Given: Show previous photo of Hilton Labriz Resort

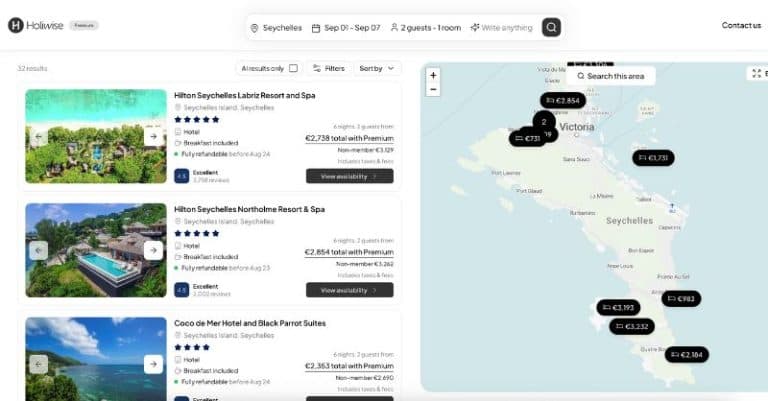Looking at the screenshot, I should [x=39, y=137].
